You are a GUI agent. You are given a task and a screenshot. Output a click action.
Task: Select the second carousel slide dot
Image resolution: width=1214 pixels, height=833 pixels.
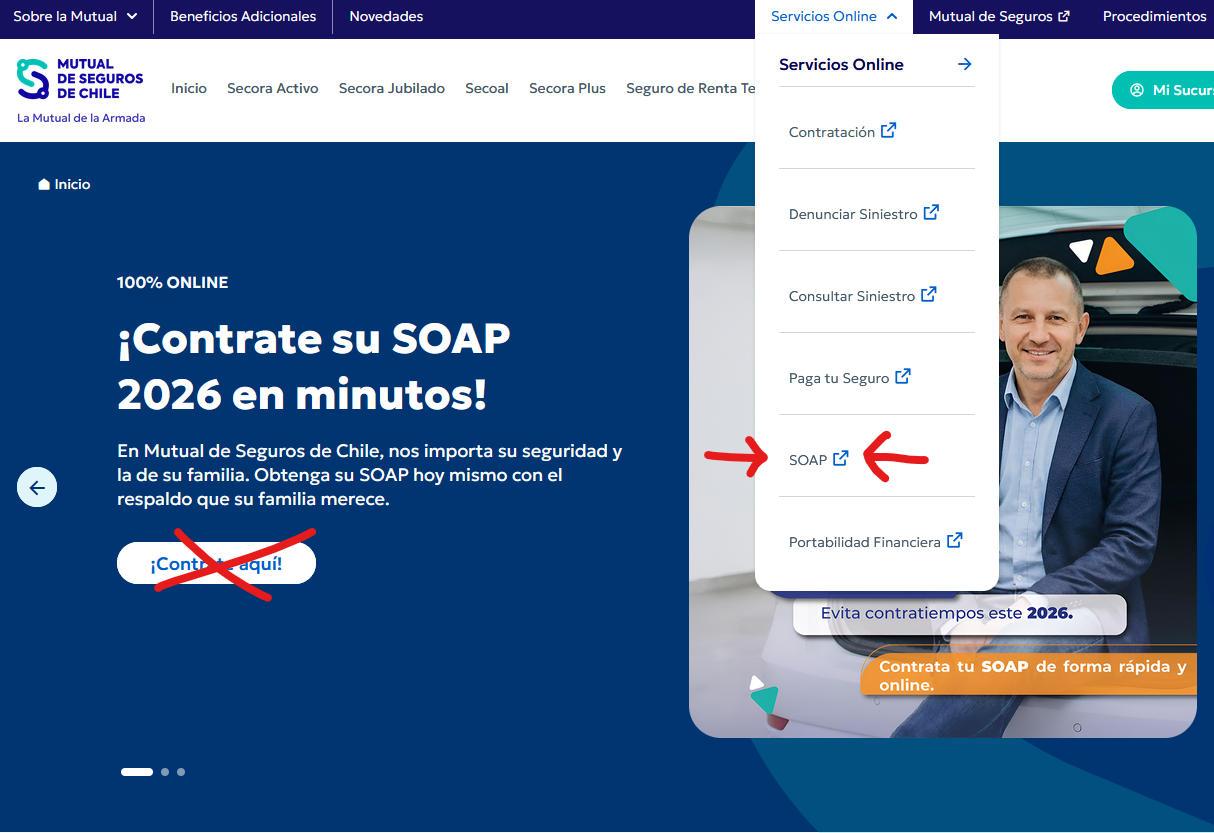tap(165, 772)
